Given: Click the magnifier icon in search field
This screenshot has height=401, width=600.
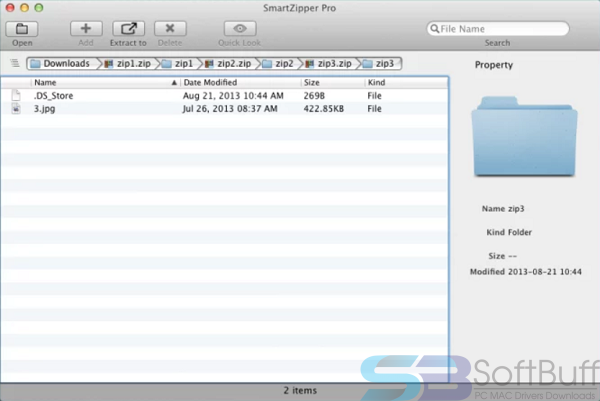Looking at the screenshot, I should 435,29.
